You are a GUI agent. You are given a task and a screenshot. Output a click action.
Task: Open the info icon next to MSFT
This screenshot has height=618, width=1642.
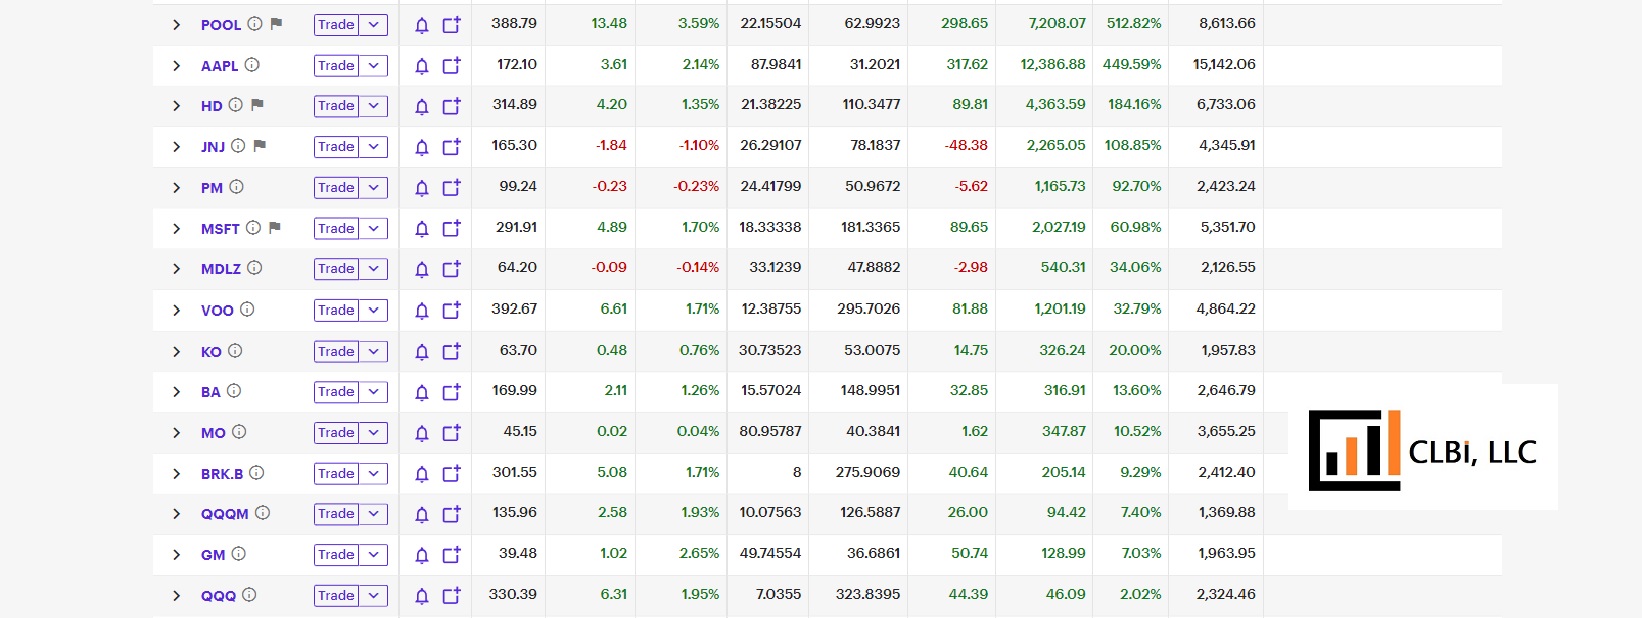254,228
